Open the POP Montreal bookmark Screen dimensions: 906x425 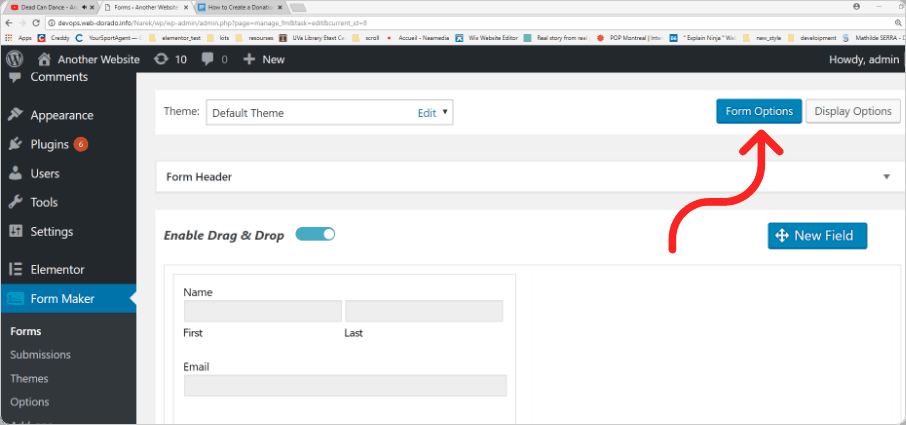(630, 38)
